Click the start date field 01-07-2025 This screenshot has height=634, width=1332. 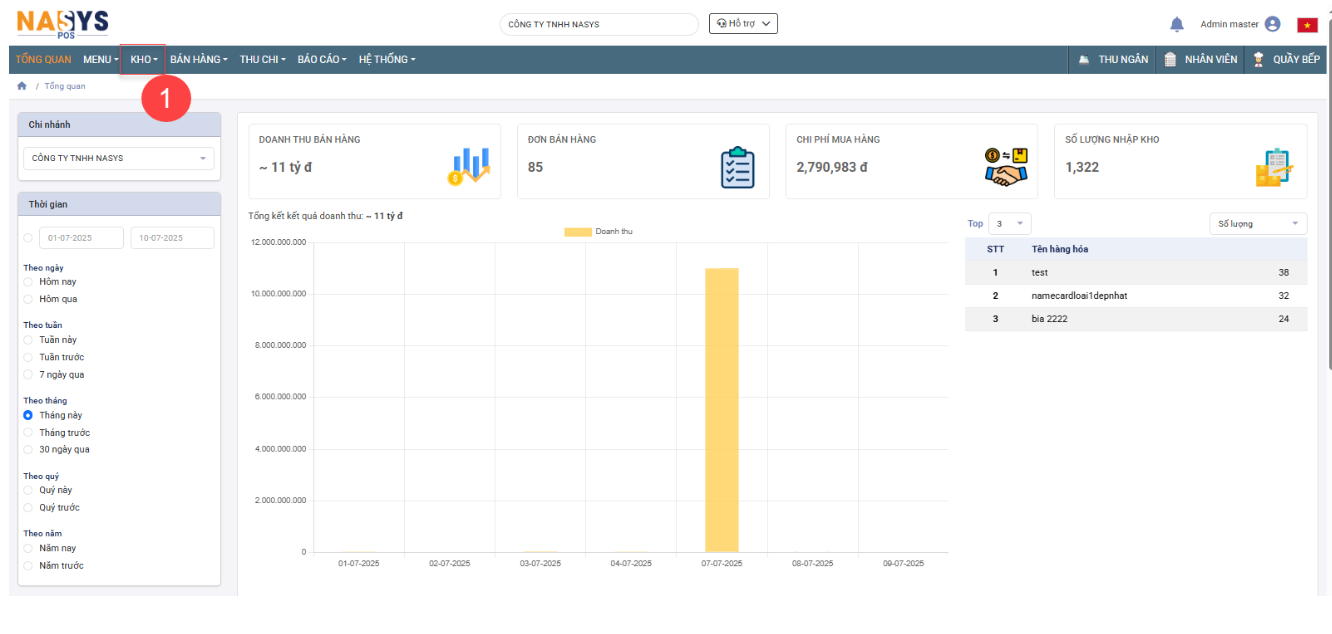(81, 238)
